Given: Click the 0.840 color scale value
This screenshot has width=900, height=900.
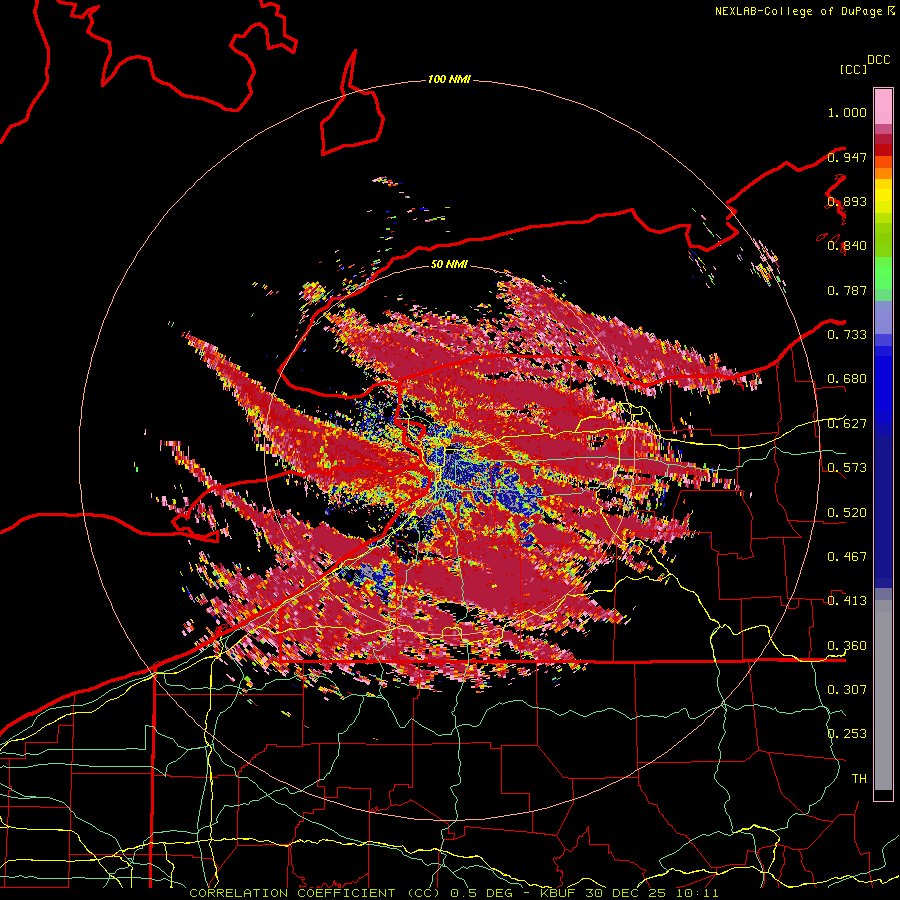Looking at the screenshot, I should [x=847, y=246].
